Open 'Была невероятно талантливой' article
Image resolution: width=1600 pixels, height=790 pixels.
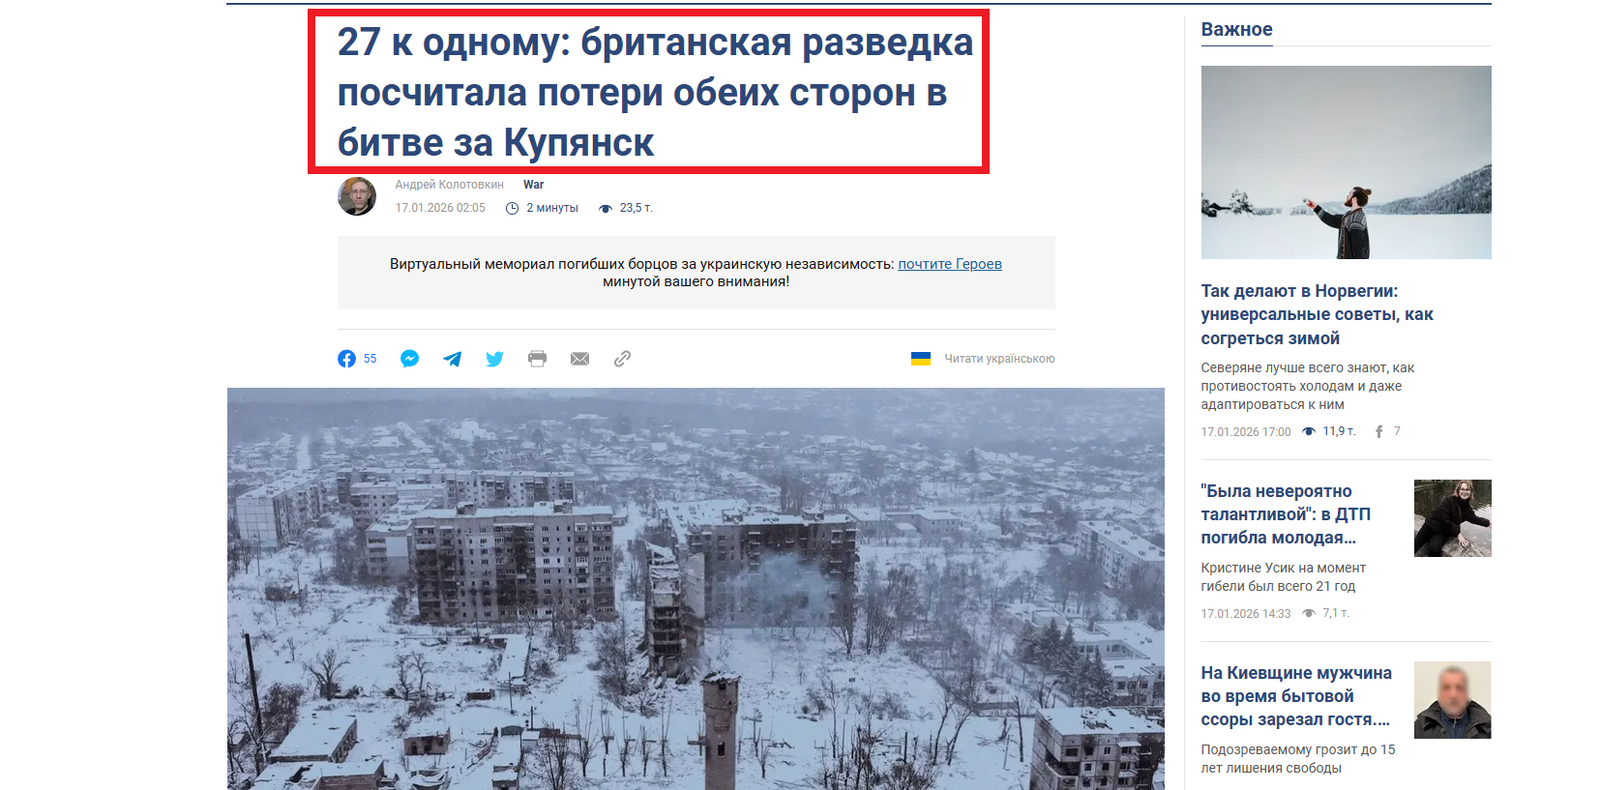point(1285,514)
